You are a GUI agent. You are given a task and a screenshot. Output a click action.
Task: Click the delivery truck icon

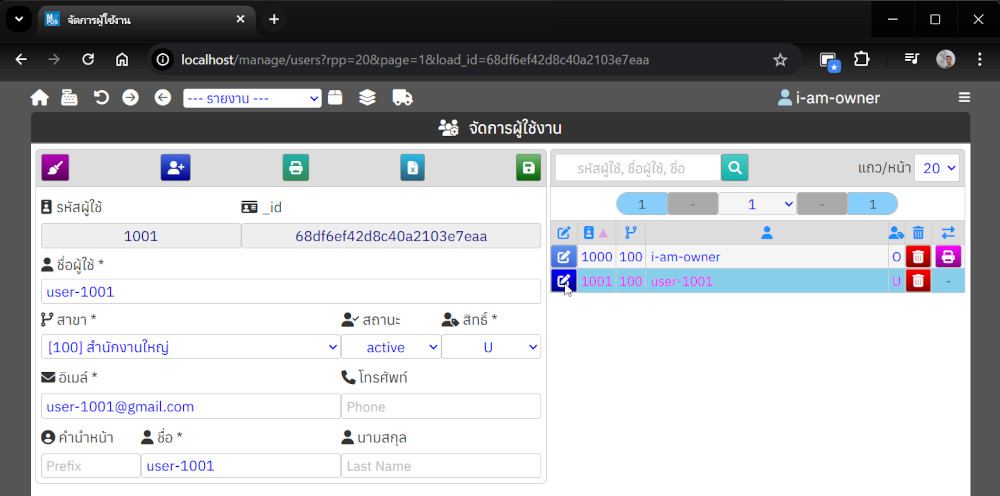point(402,97)
